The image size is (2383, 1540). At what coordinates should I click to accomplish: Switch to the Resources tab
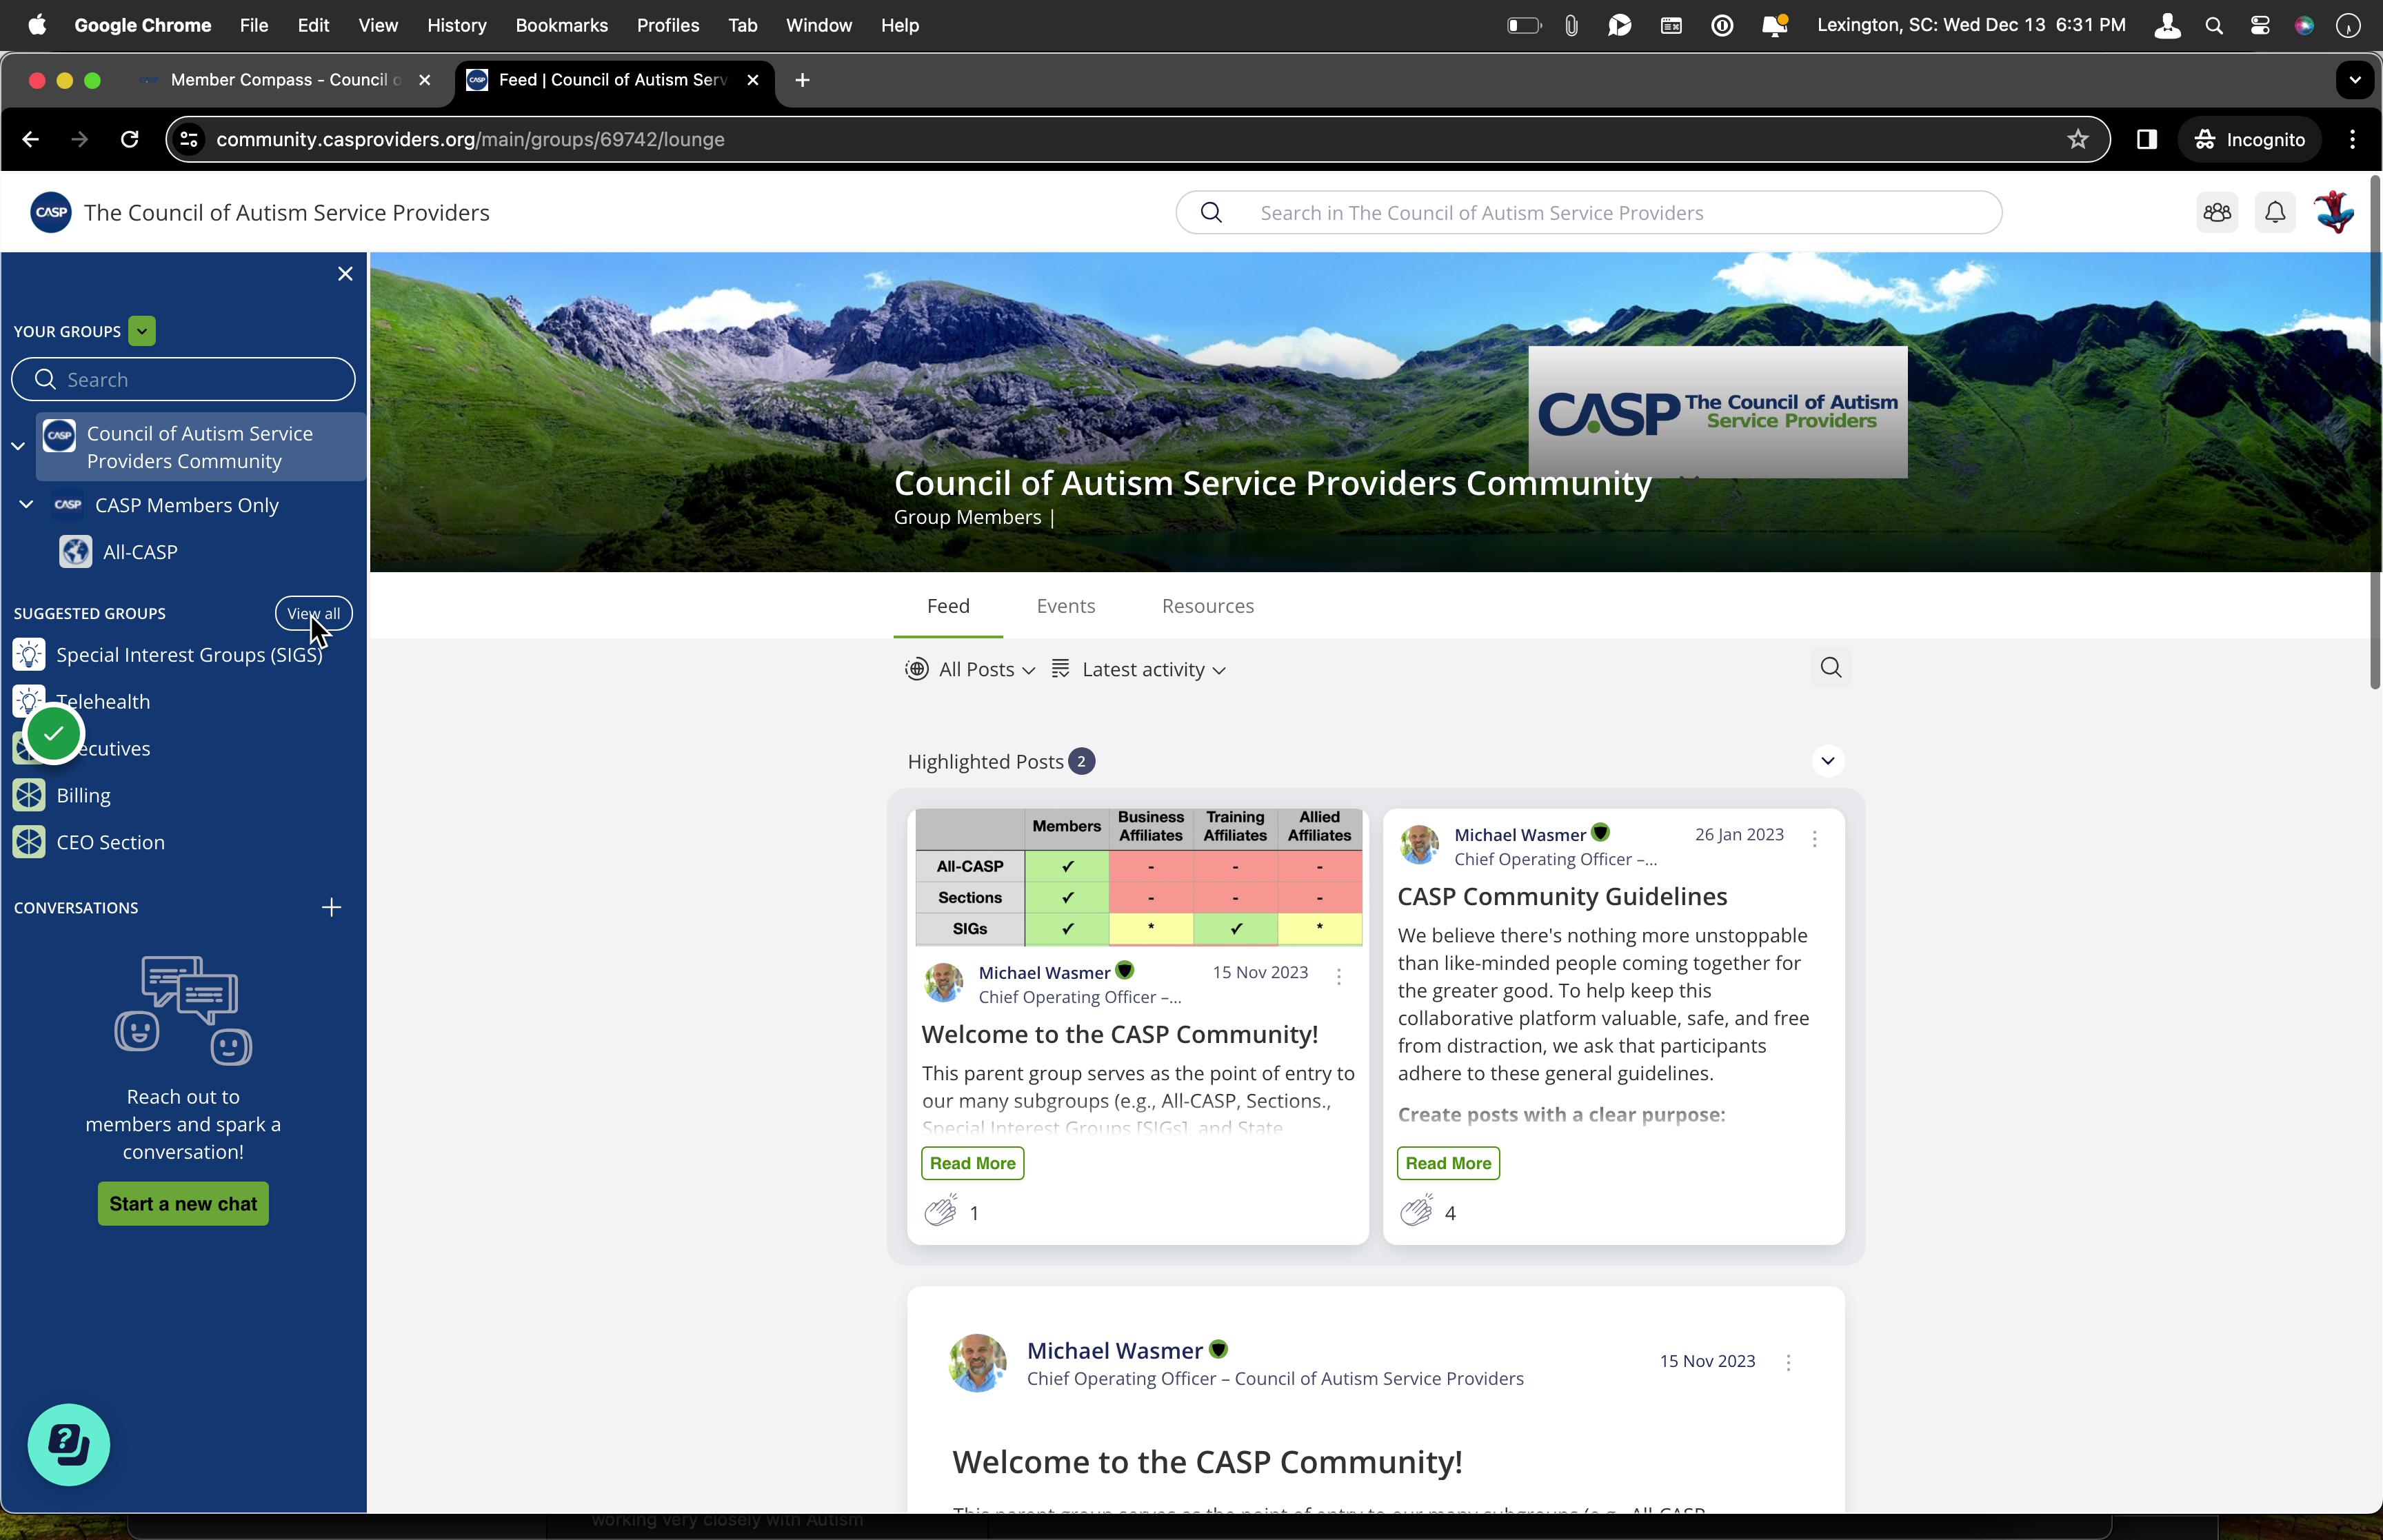pos(1207,606)
